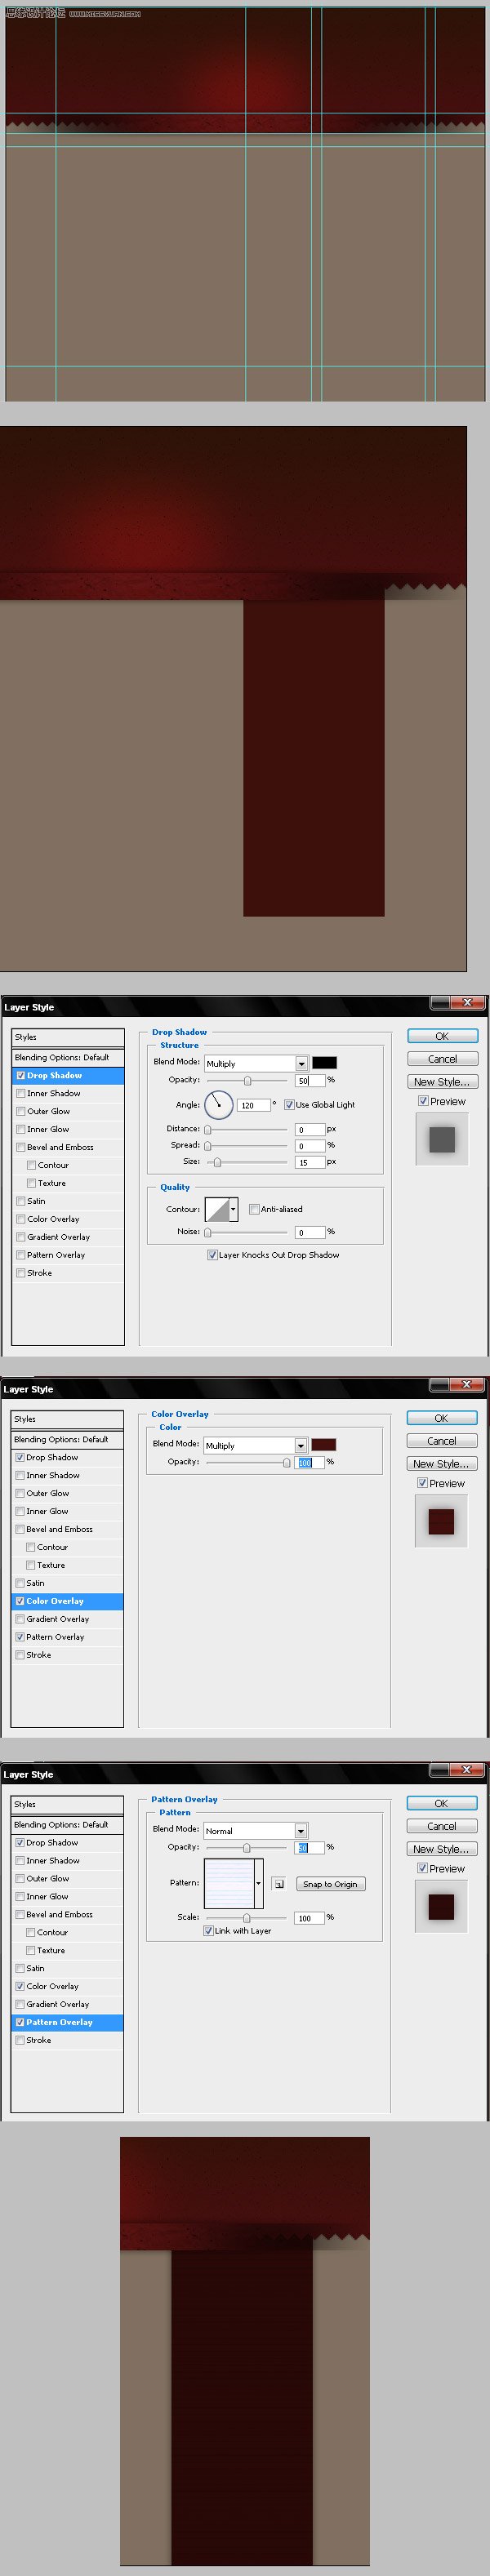
Task: Enable Inner Shadow in Drop Shadow dialog list
Action: tap(20, 1093)
